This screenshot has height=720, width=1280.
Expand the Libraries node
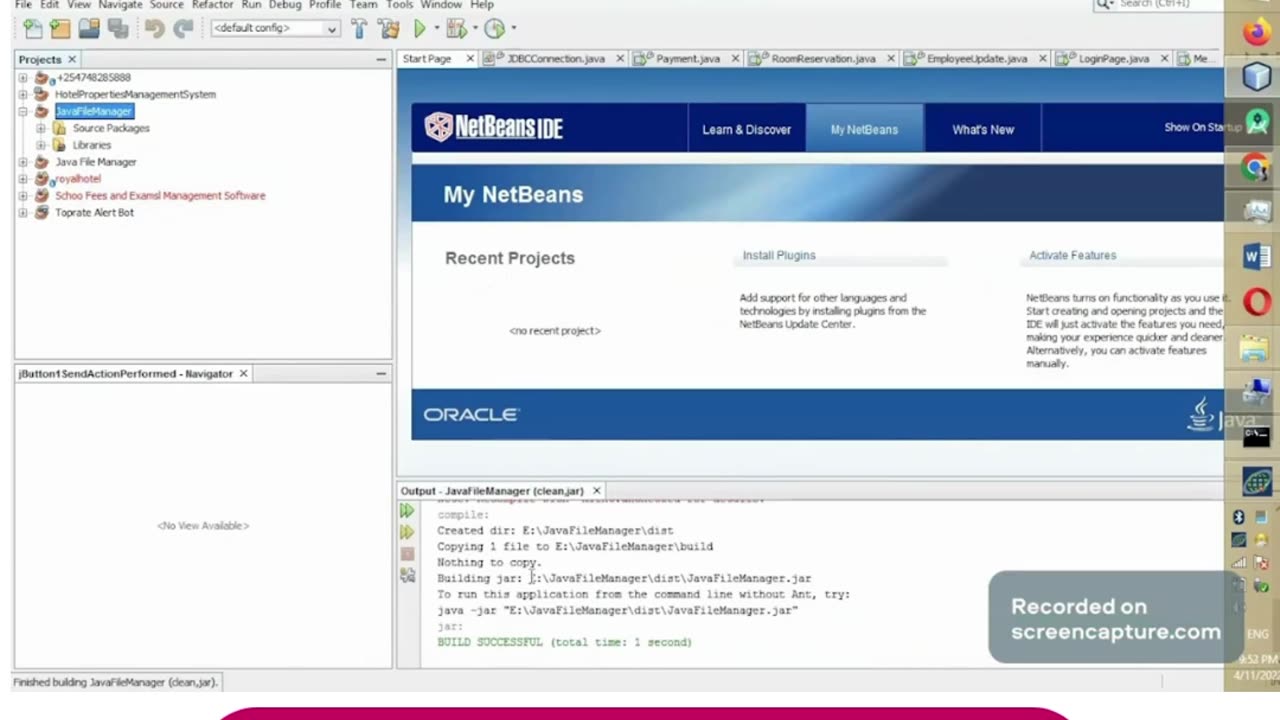[40, 145]
